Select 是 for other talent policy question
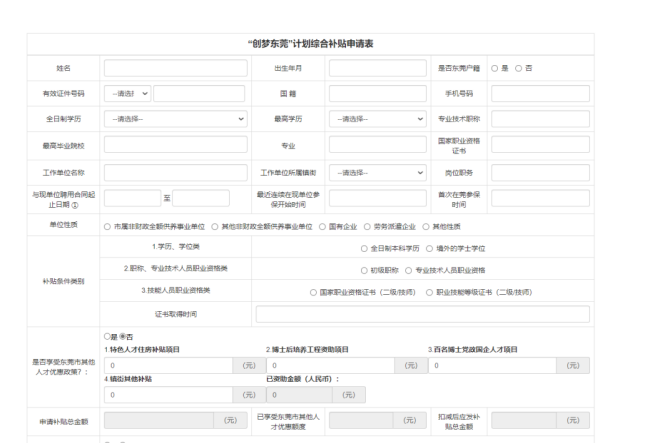 pyautogui.click(x=107, y=335)
